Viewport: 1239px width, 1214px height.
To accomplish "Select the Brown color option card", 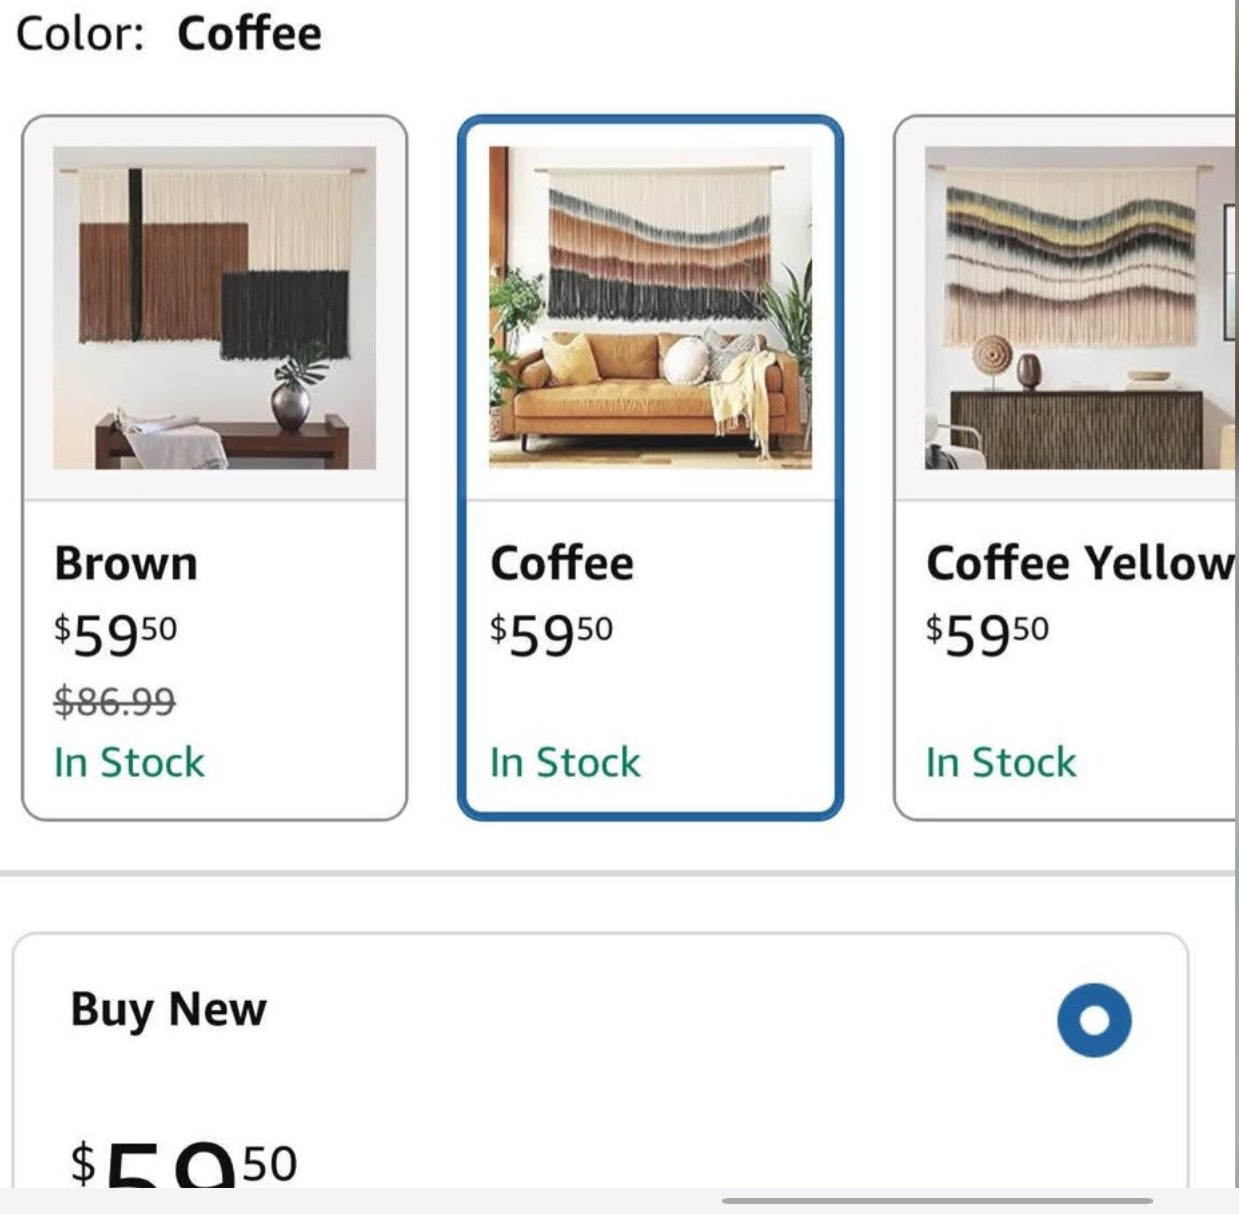I will point(214,468).
